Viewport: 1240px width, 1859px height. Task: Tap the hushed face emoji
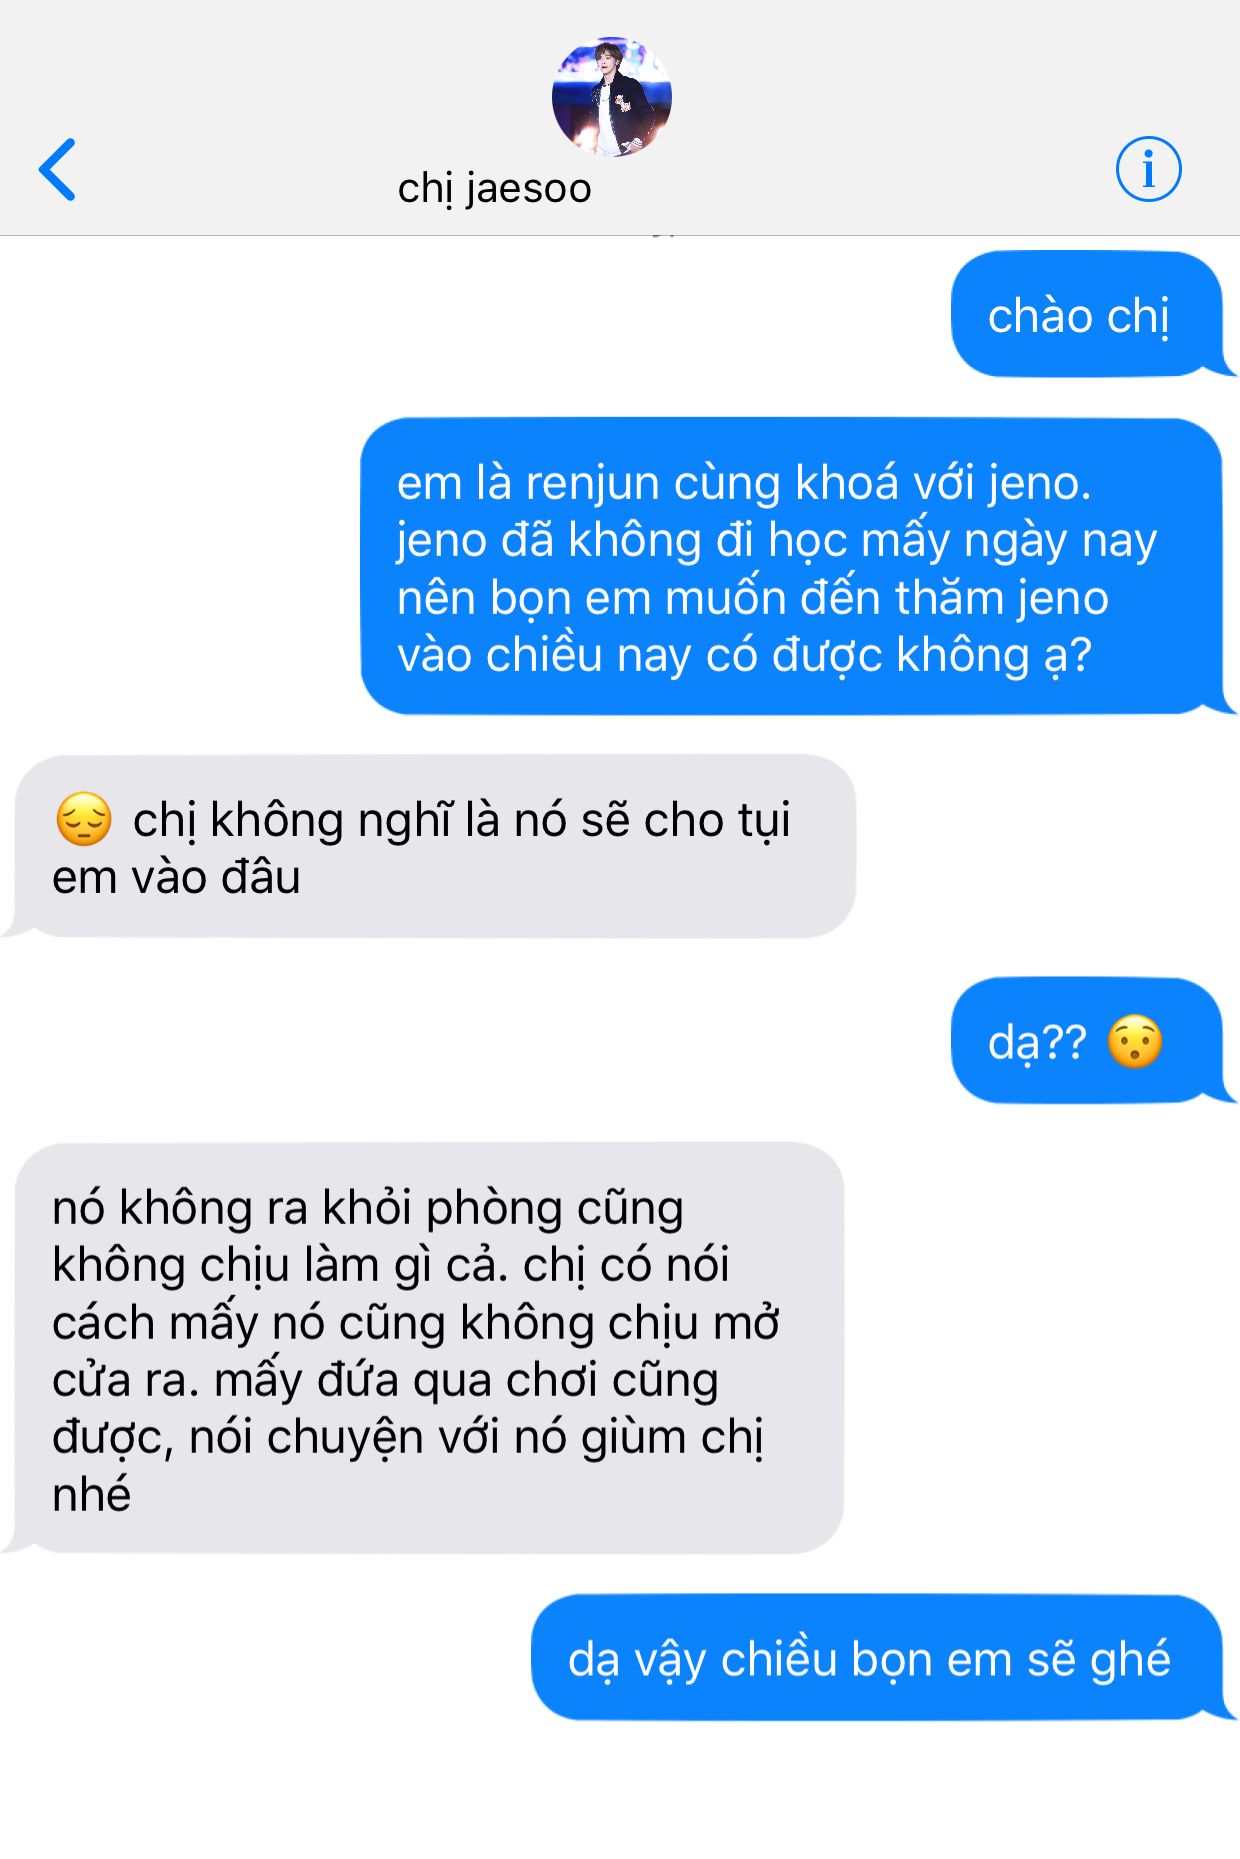pyautogui.click(x=1135, y=1041)
